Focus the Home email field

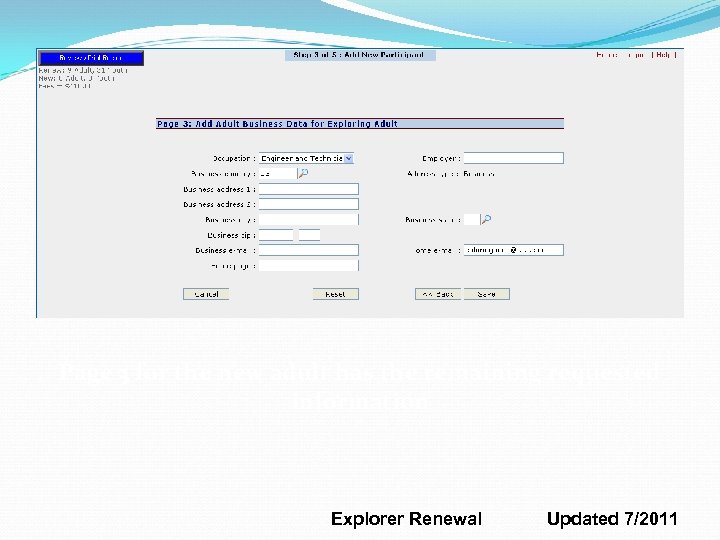513,250
